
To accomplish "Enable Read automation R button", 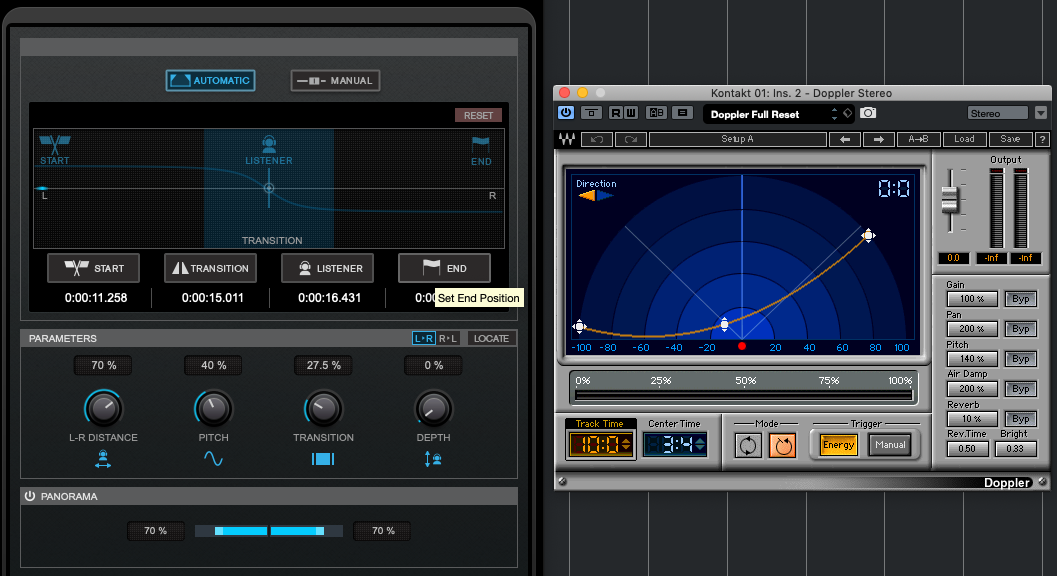I will pos(615,113).
